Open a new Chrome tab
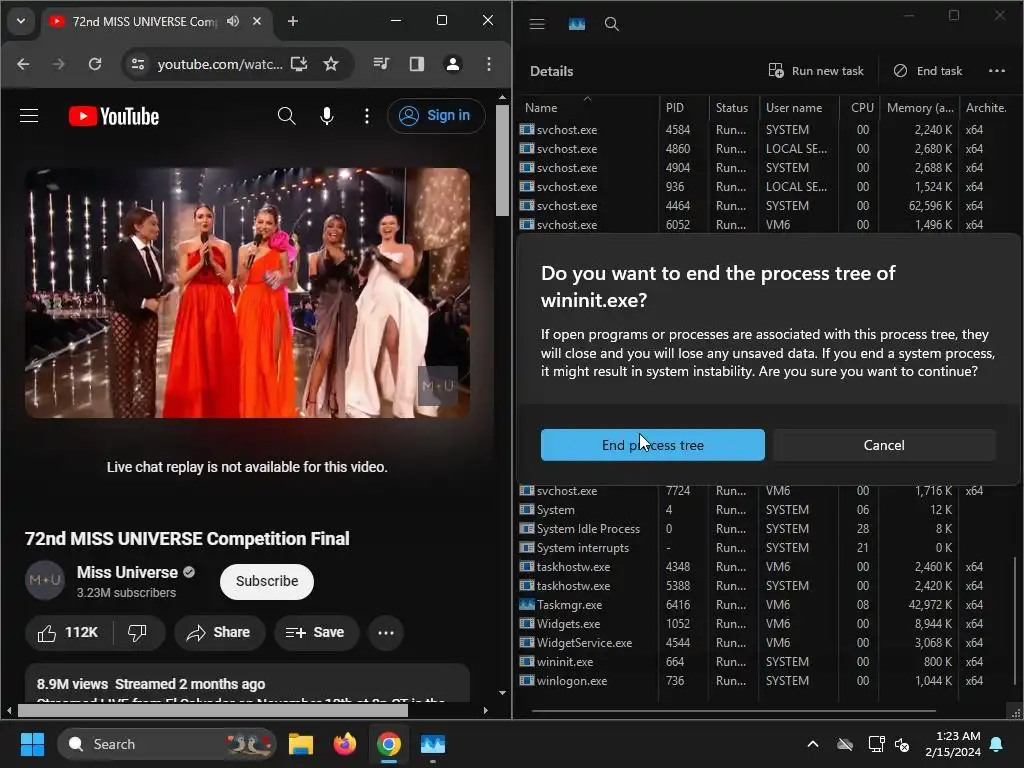This screenshot has width=1024, height=768. [x=293, y=21]
